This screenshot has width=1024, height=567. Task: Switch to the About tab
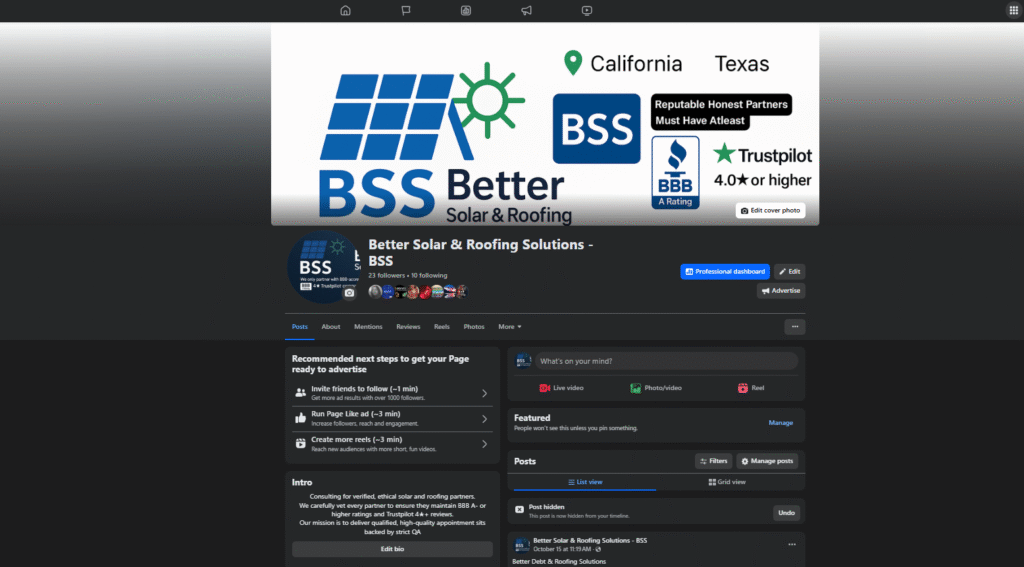[x=331, y=327]
